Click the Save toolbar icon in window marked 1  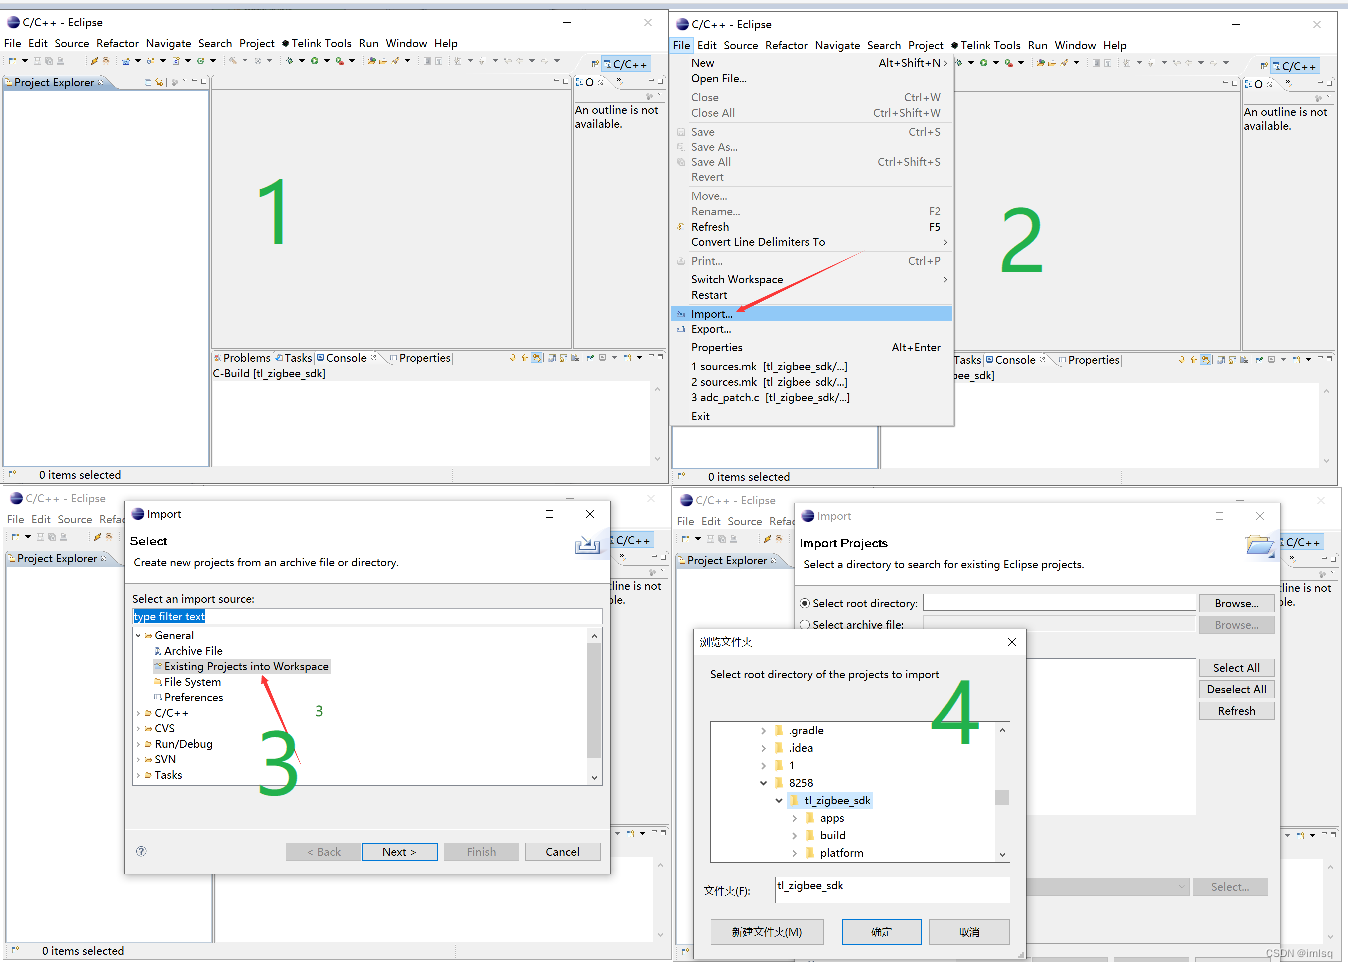pyautogui.click(x=38, y=61)
